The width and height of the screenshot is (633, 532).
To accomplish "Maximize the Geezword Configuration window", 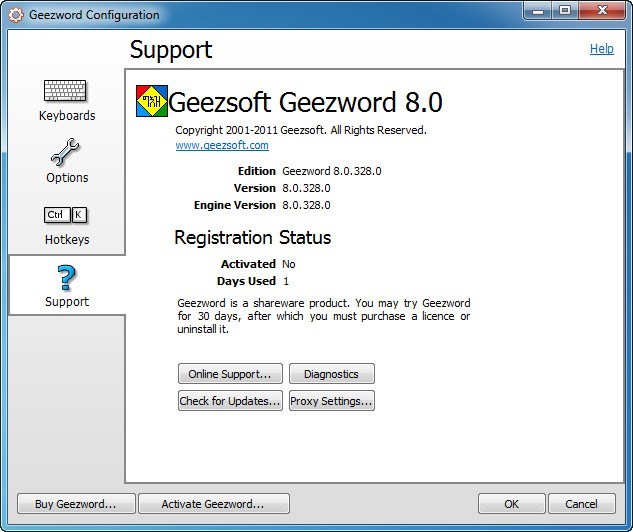I will [566, 11].
